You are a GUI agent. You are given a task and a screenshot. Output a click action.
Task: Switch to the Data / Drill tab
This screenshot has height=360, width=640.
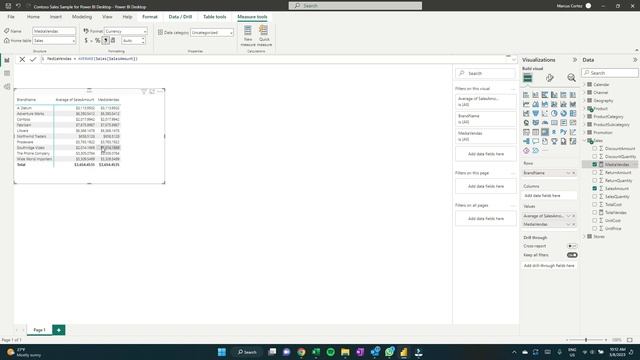coord(180,17)
